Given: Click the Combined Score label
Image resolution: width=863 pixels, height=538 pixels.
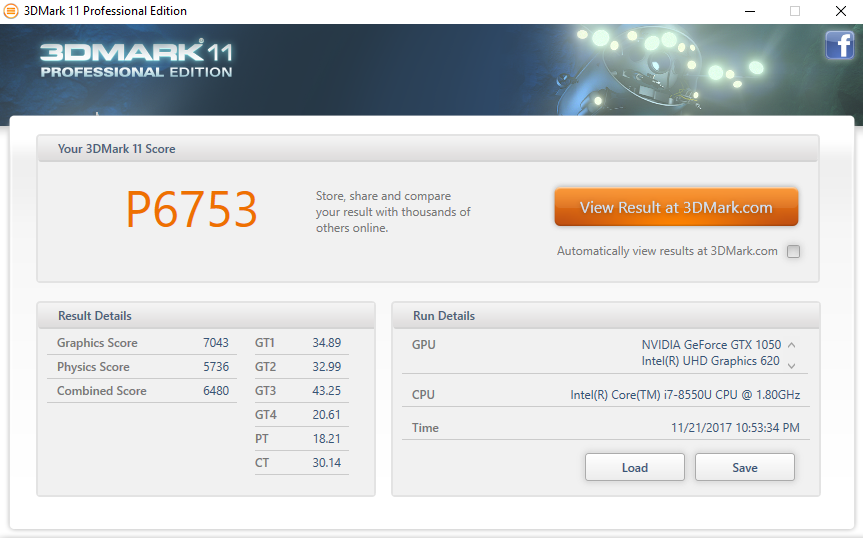Looking at the screenshot, I should click(102, 391).
